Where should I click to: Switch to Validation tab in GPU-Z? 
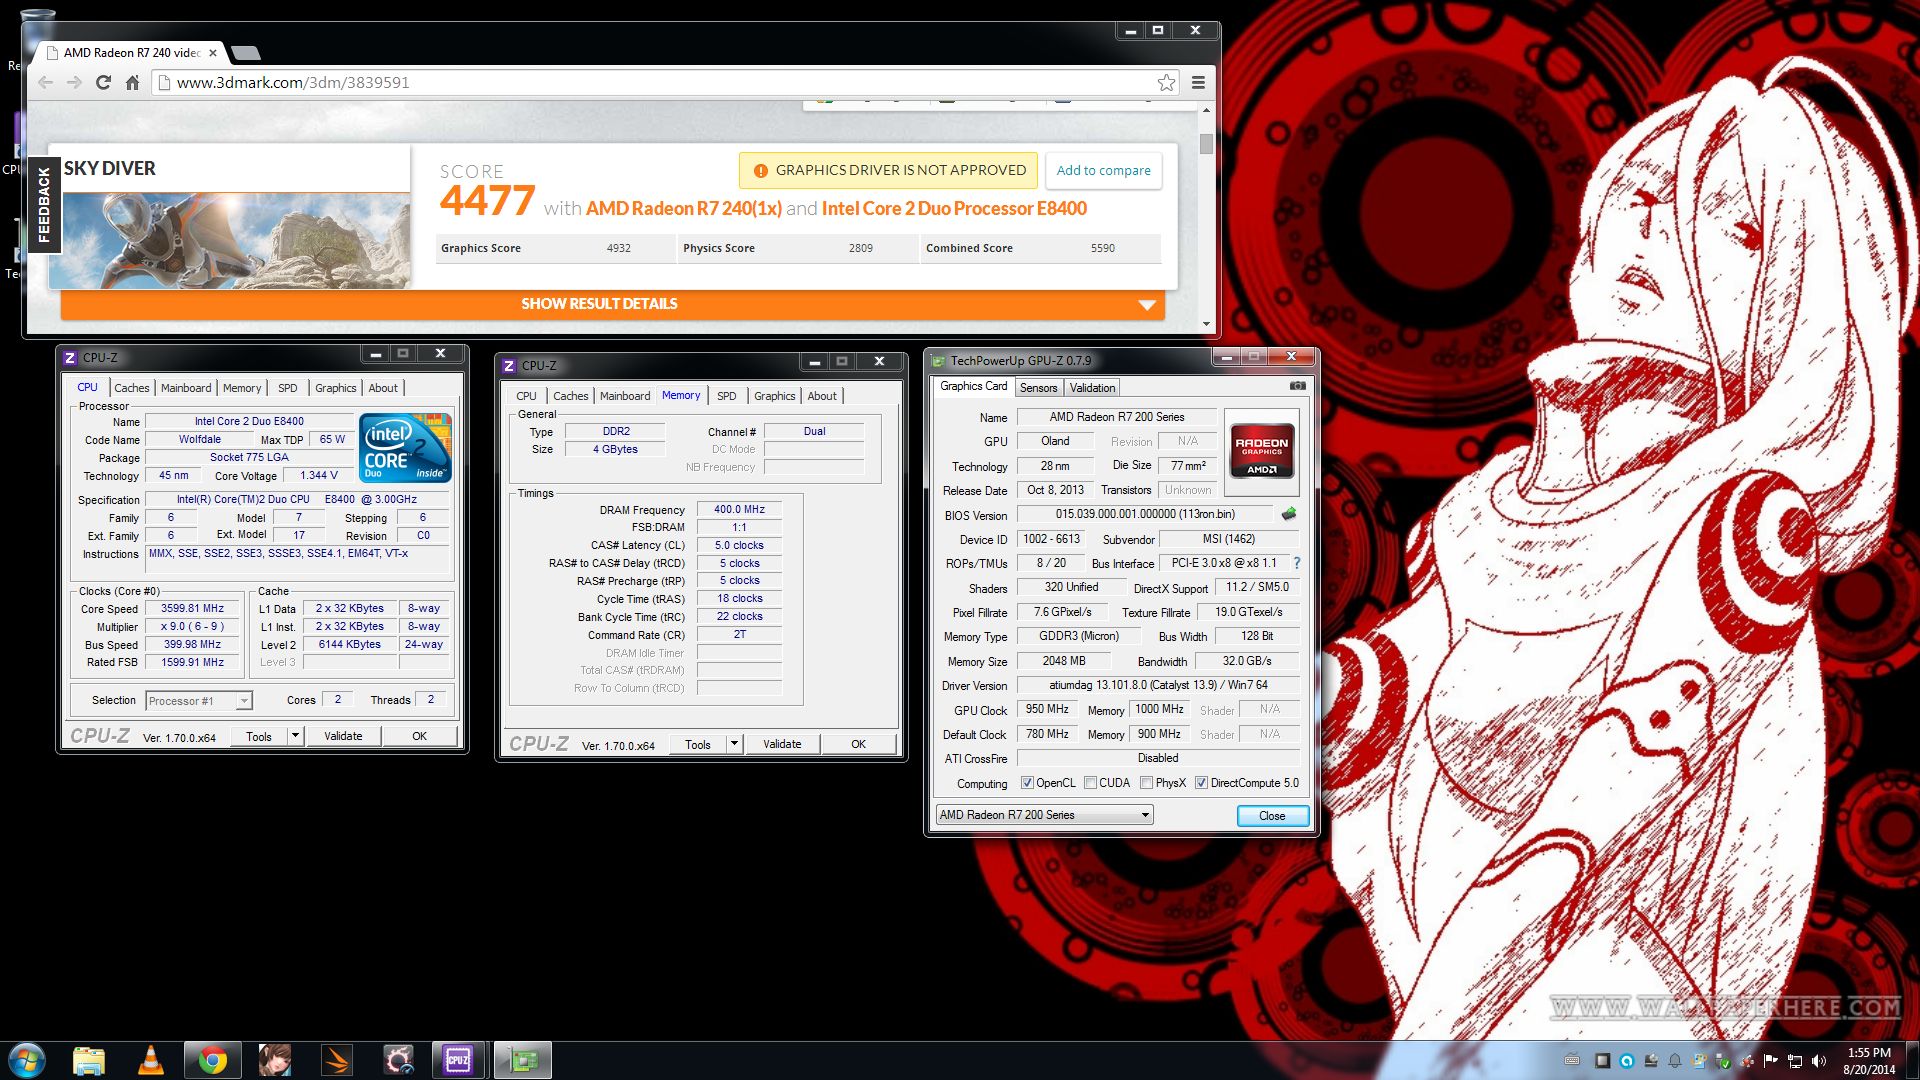coord(1092,388)
